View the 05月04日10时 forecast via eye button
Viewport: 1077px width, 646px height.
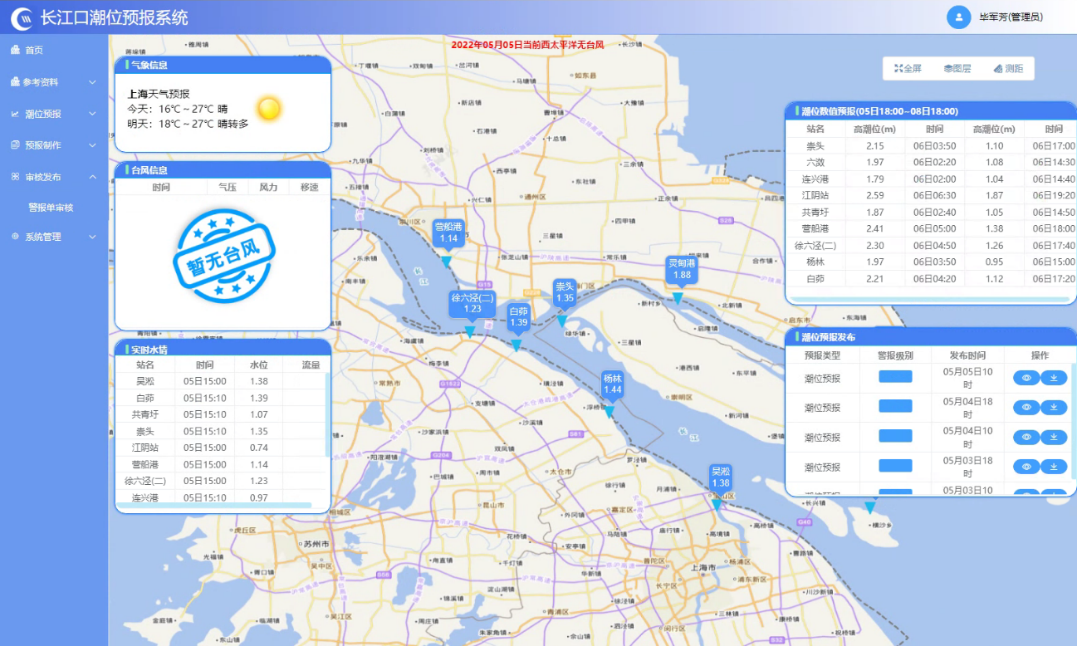[x=1026, y=437]
